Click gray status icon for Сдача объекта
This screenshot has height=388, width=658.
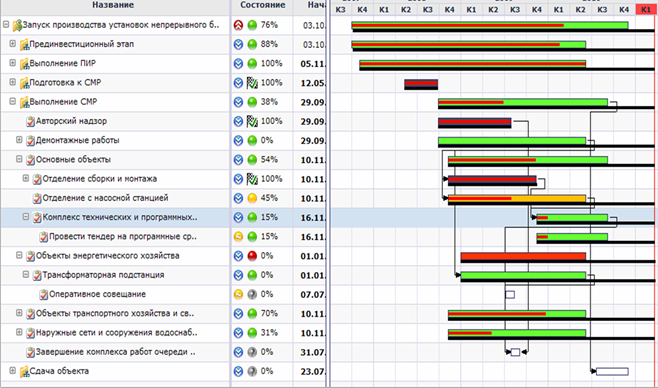[x=252, y=371]
